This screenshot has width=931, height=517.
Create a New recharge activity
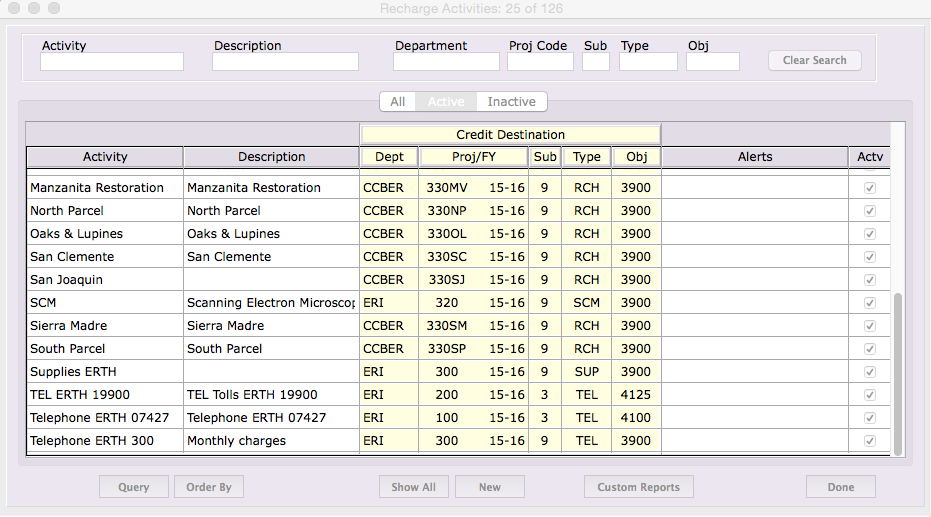[489, 487]
